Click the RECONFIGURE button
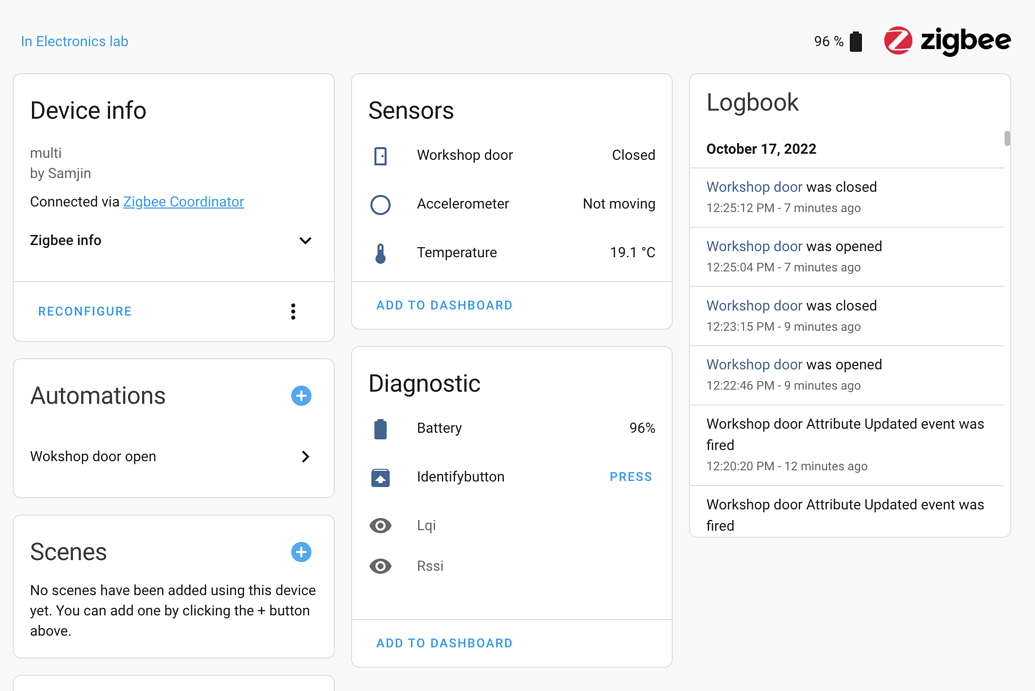Viewport: 1035px width, 691px height. (x=84, y=311)
